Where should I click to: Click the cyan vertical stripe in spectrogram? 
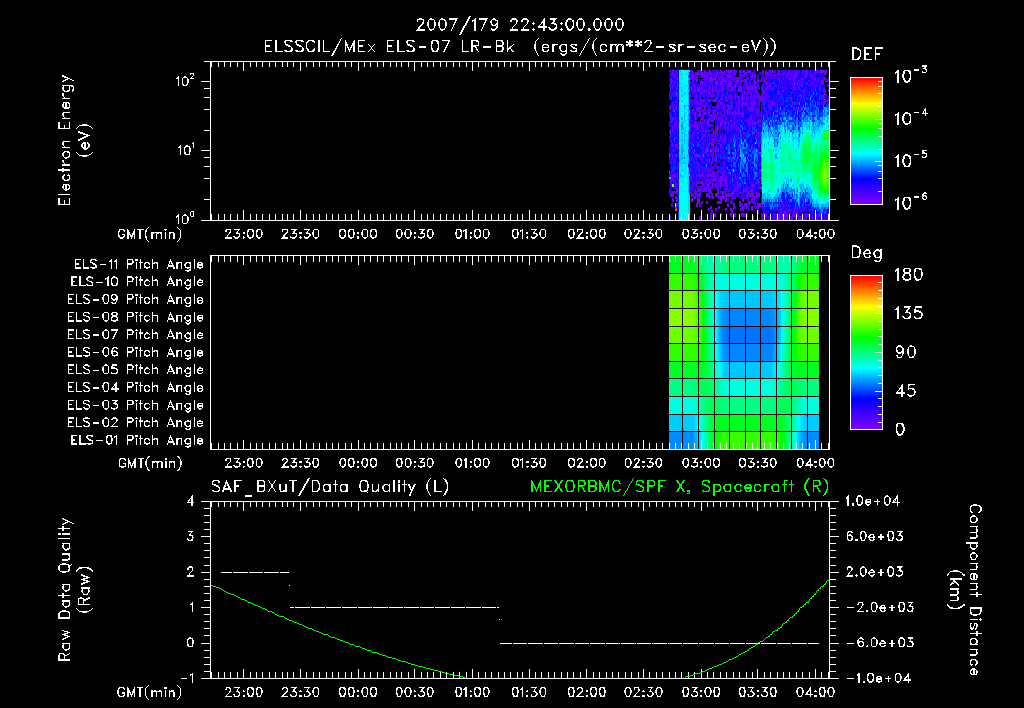point(684,144)
